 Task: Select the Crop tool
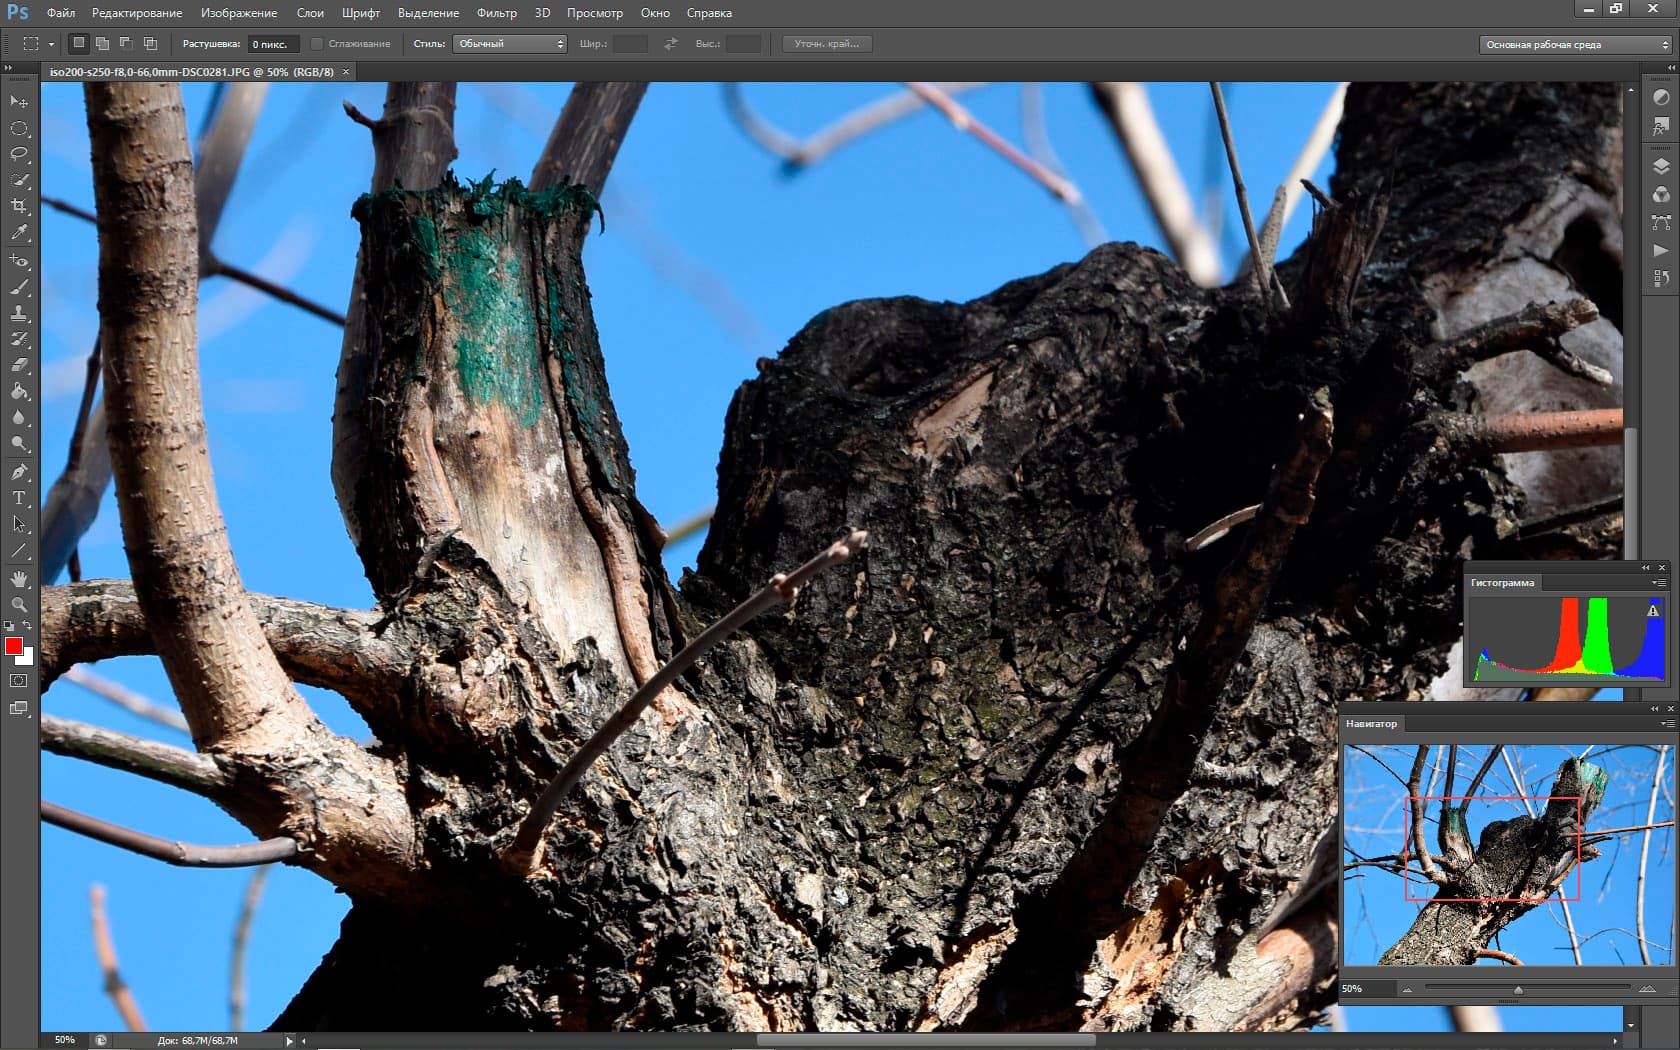19,206
